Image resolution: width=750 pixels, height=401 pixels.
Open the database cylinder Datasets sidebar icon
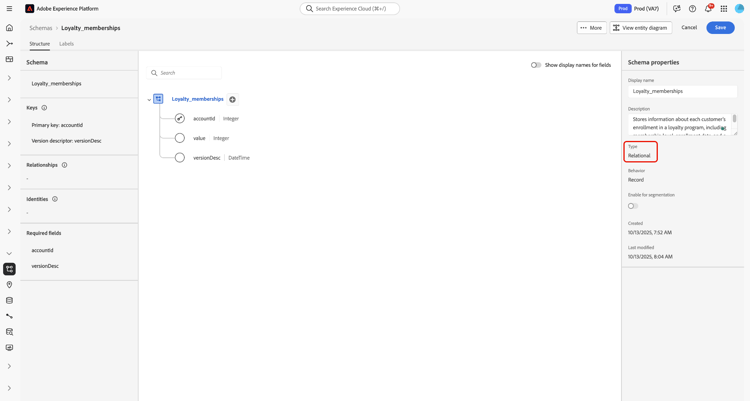click(x=9, y=301)
